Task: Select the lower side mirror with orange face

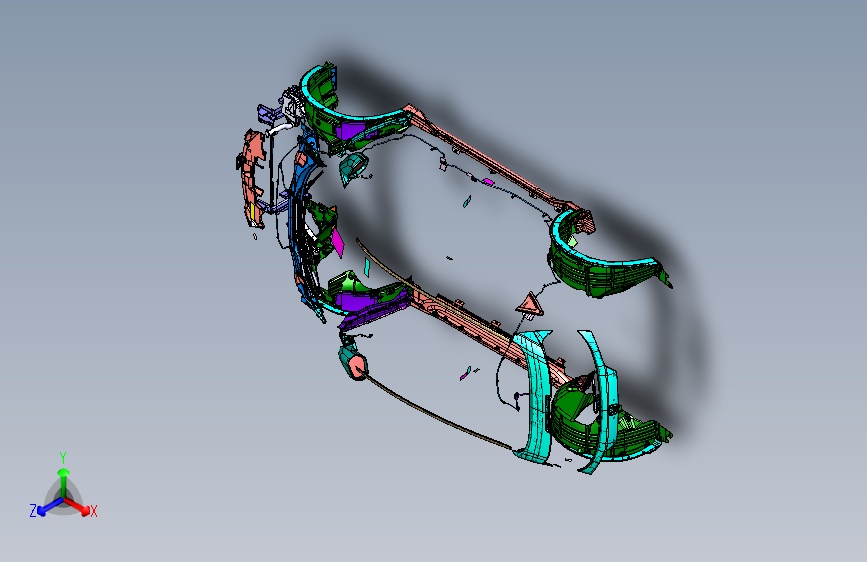Action: click(353, 362)
